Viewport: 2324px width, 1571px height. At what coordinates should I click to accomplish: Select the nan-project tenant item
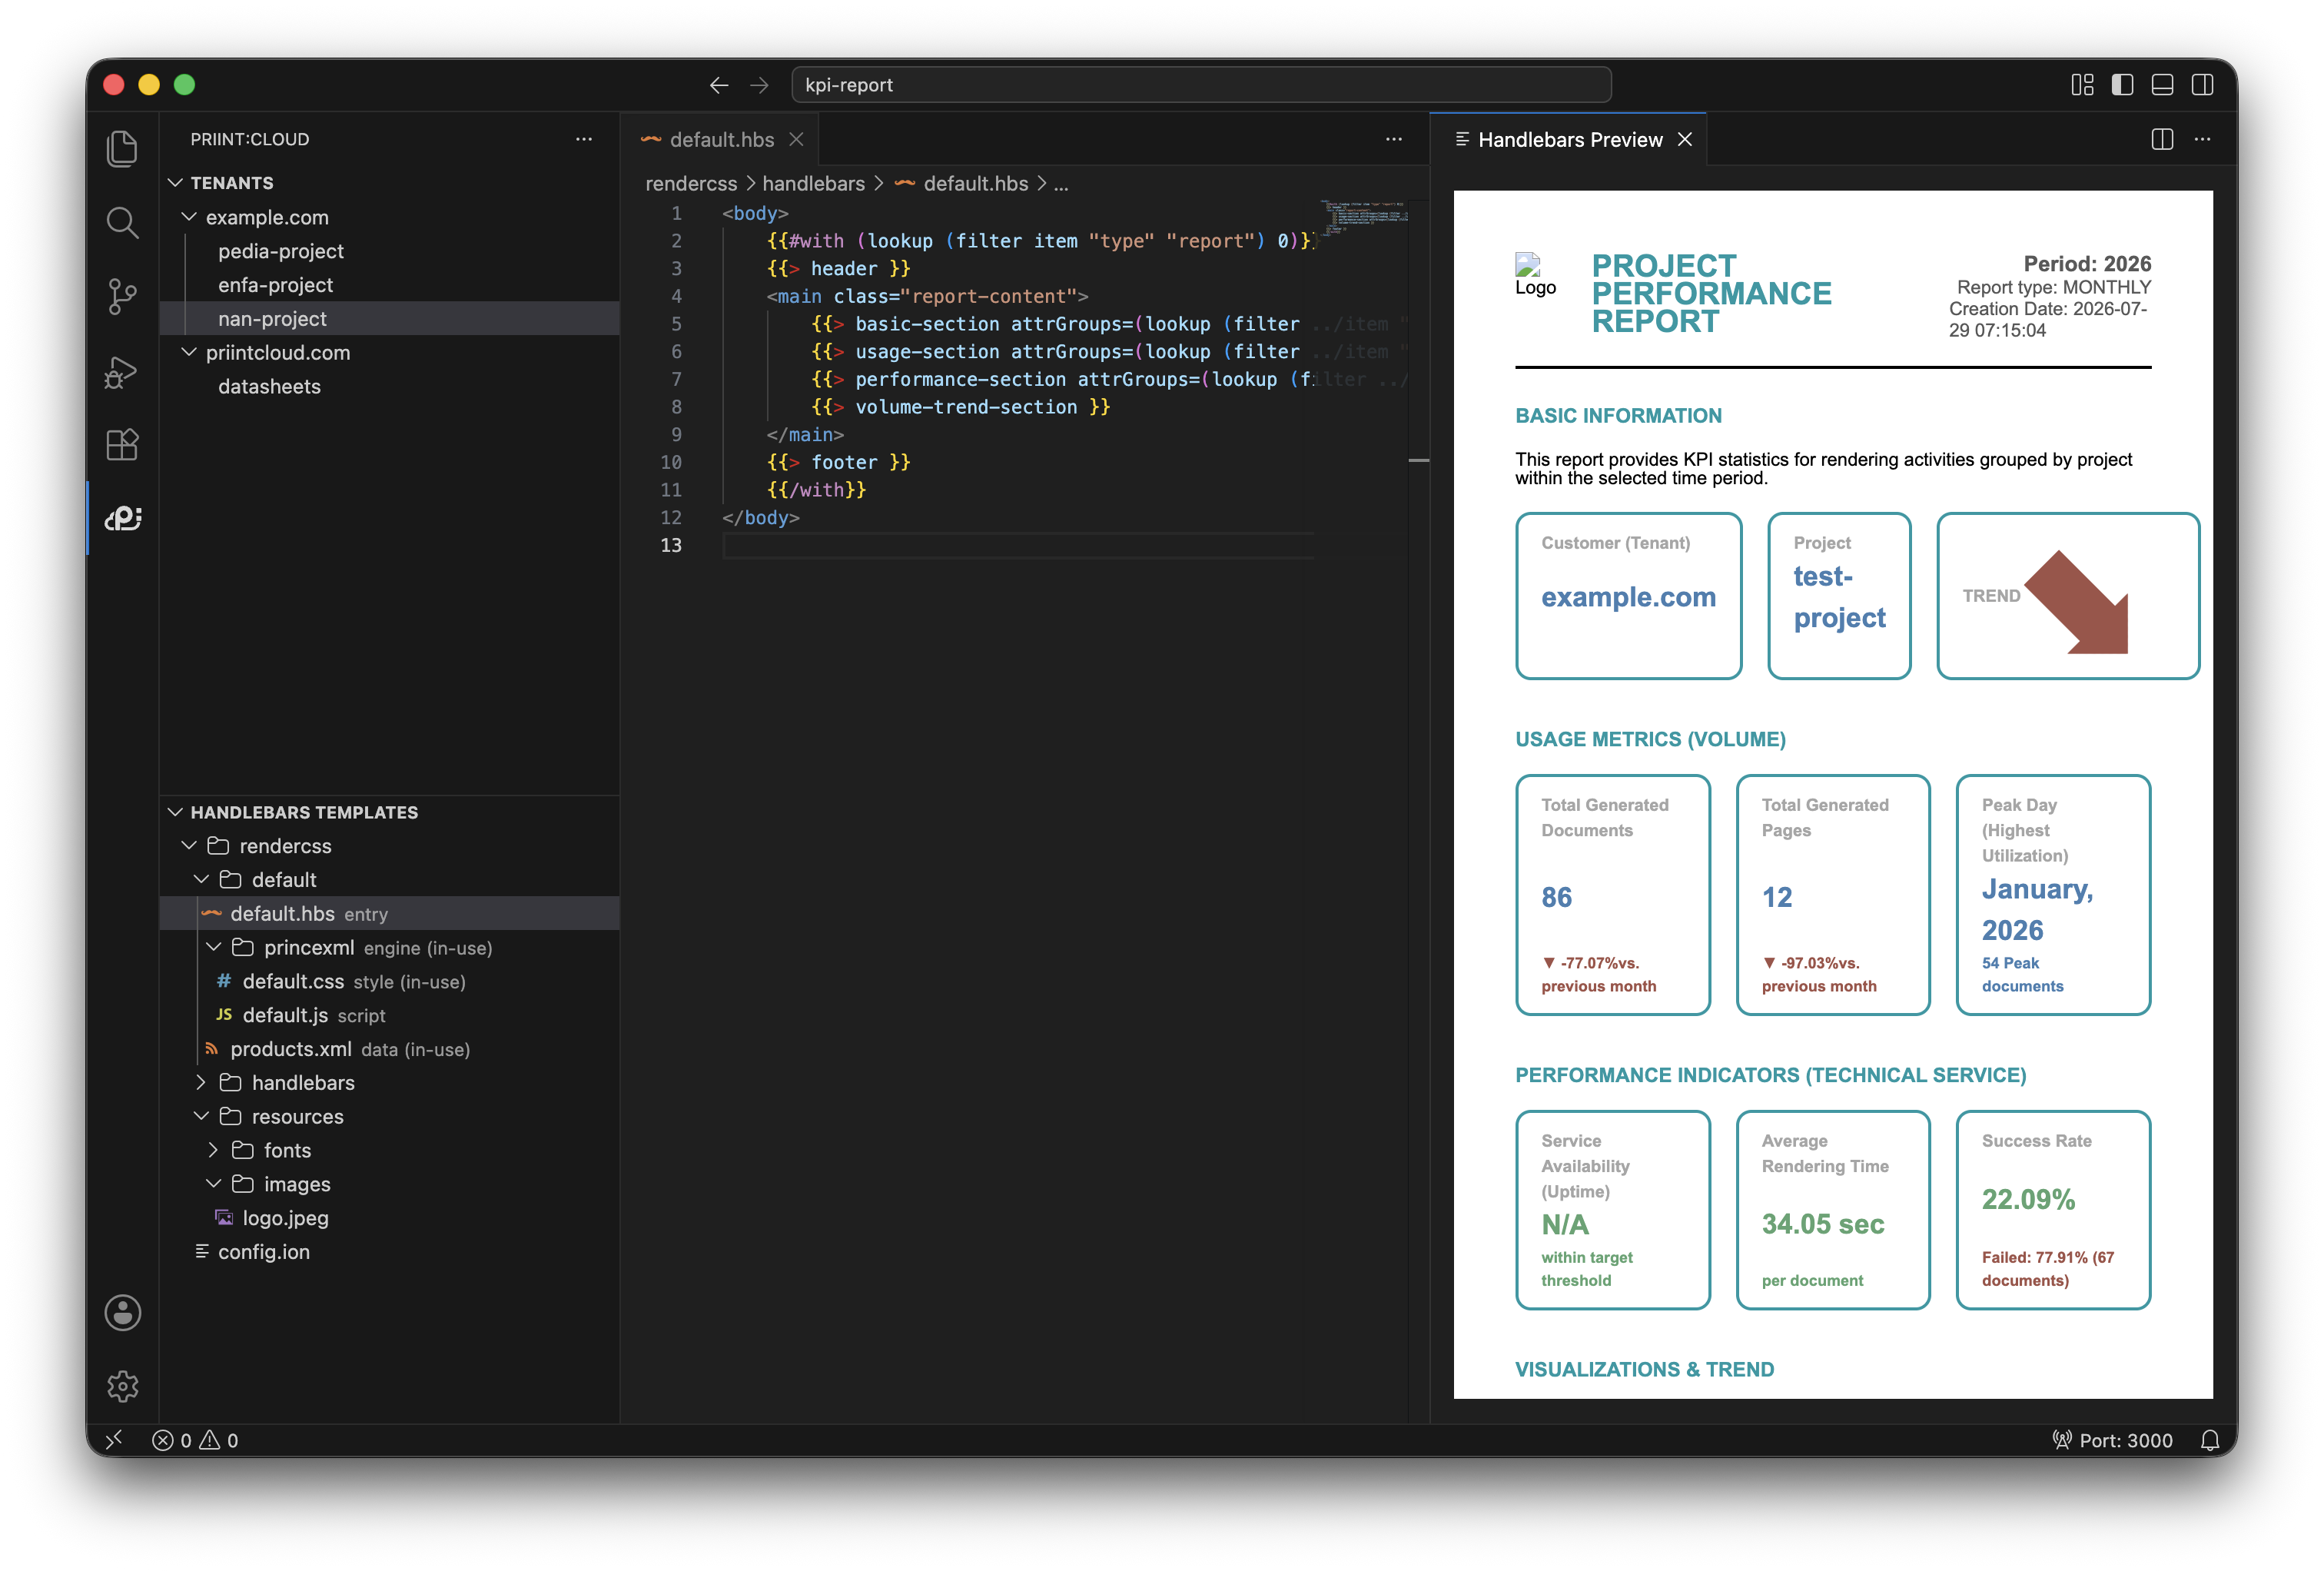(389, 319)
